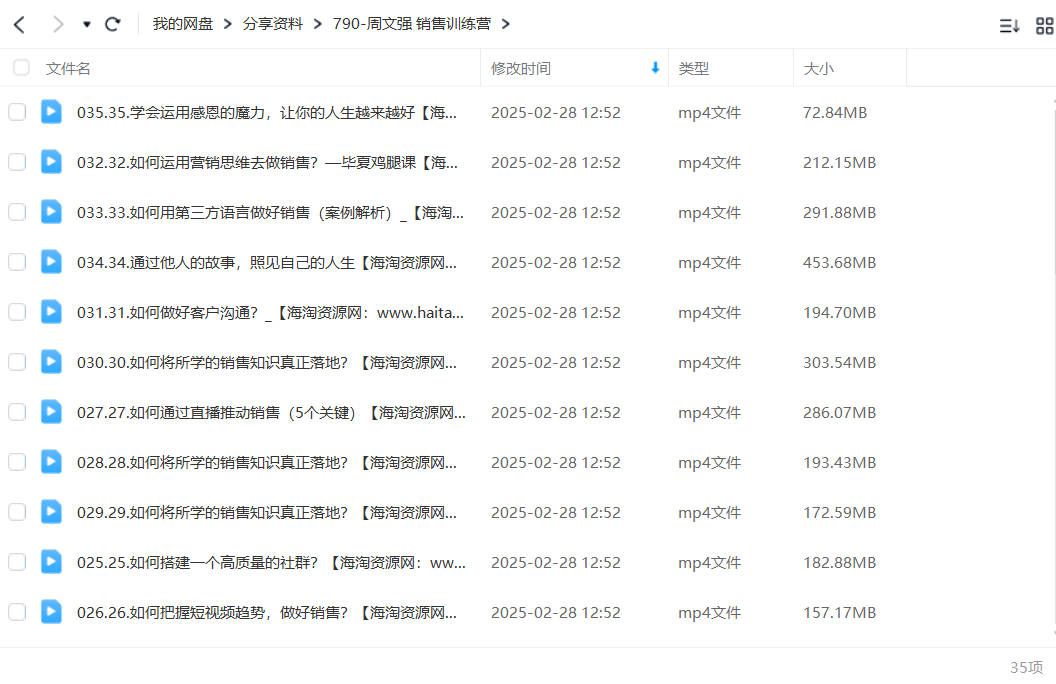Check the box for file 026.26
Screen dimensions: 1056x684
click(17, 612)
